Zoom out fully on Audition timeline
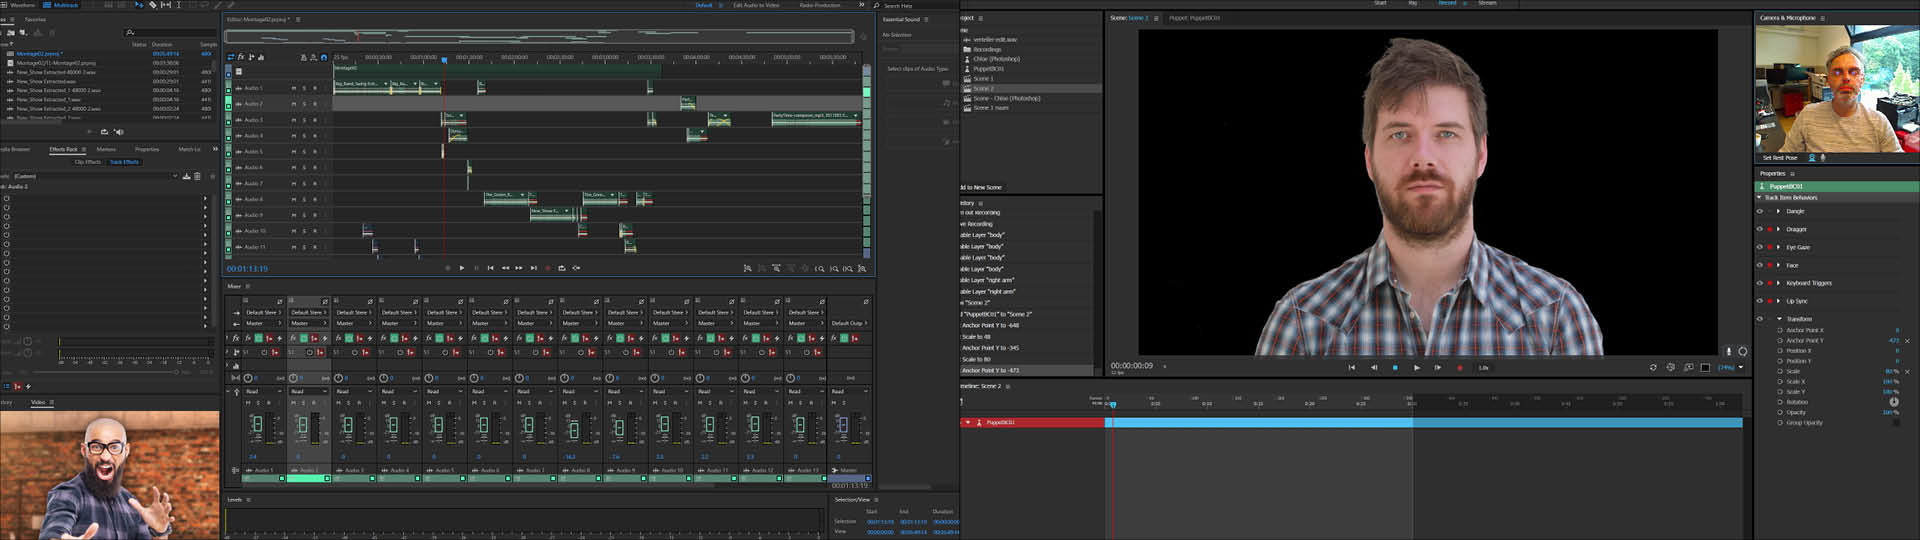This screenshot has height=540, width=1920. (x=805, y=268)
